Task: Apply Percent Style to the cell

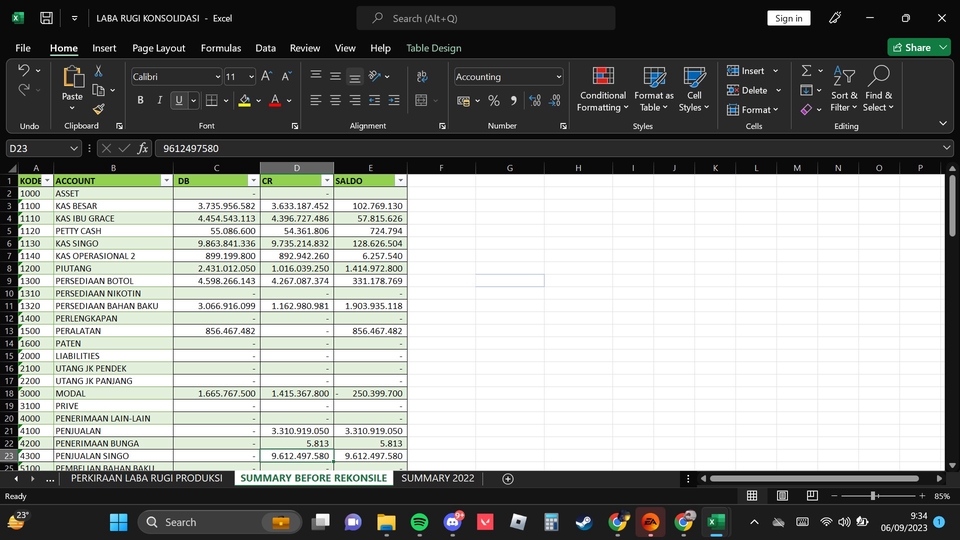Action: pos(494,101)
